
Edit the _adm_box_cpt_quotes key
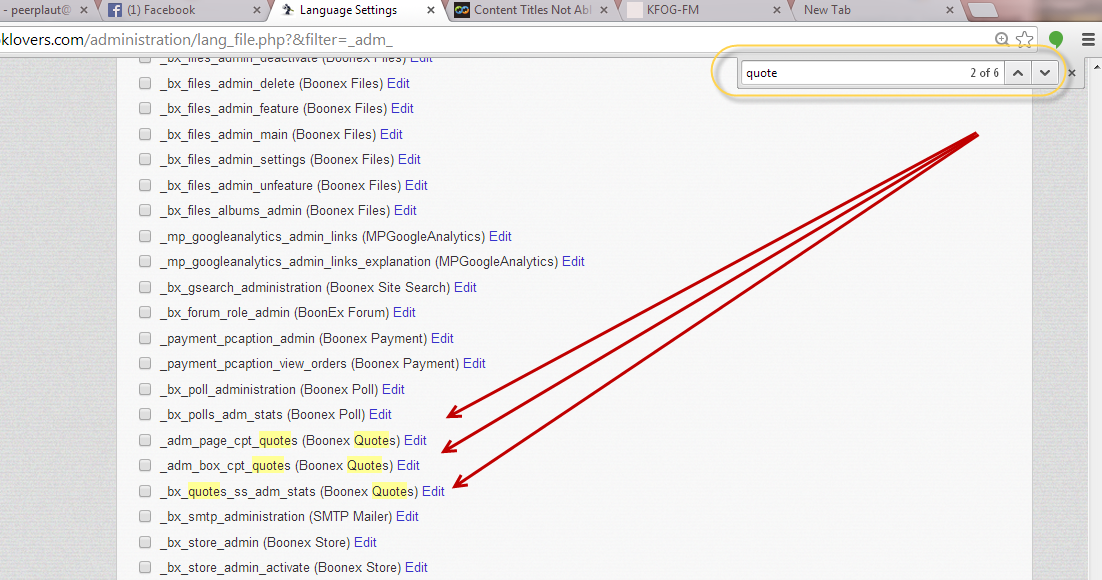[x=408, y=465]
